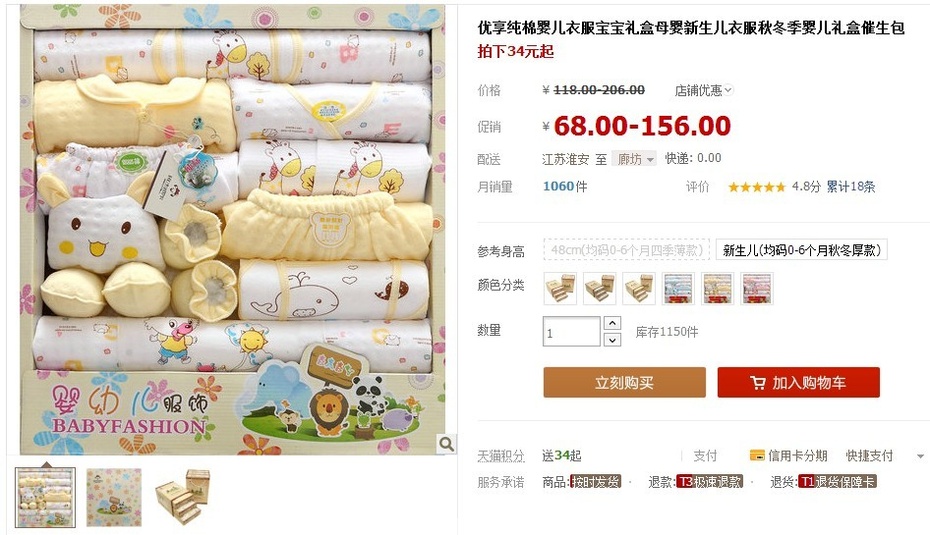Viewport: 930px width, 535px height.
Task: Select second thumbnail showing floral box cover
Action: pos(114,497)
